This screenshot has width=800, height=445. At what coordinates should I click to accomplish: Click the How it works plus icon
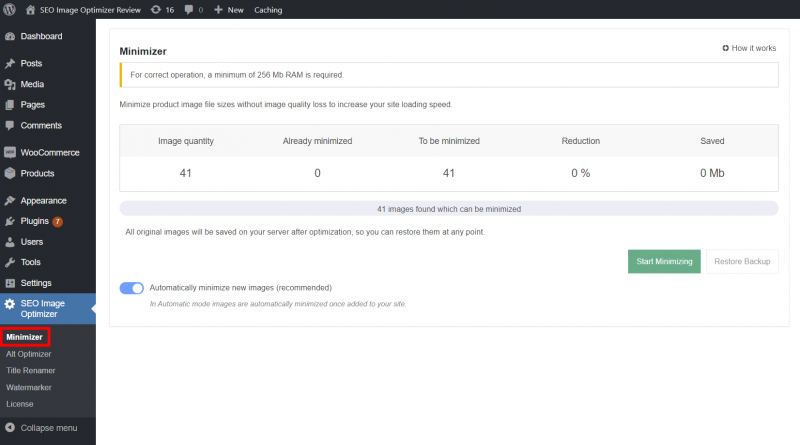(726, 48)
